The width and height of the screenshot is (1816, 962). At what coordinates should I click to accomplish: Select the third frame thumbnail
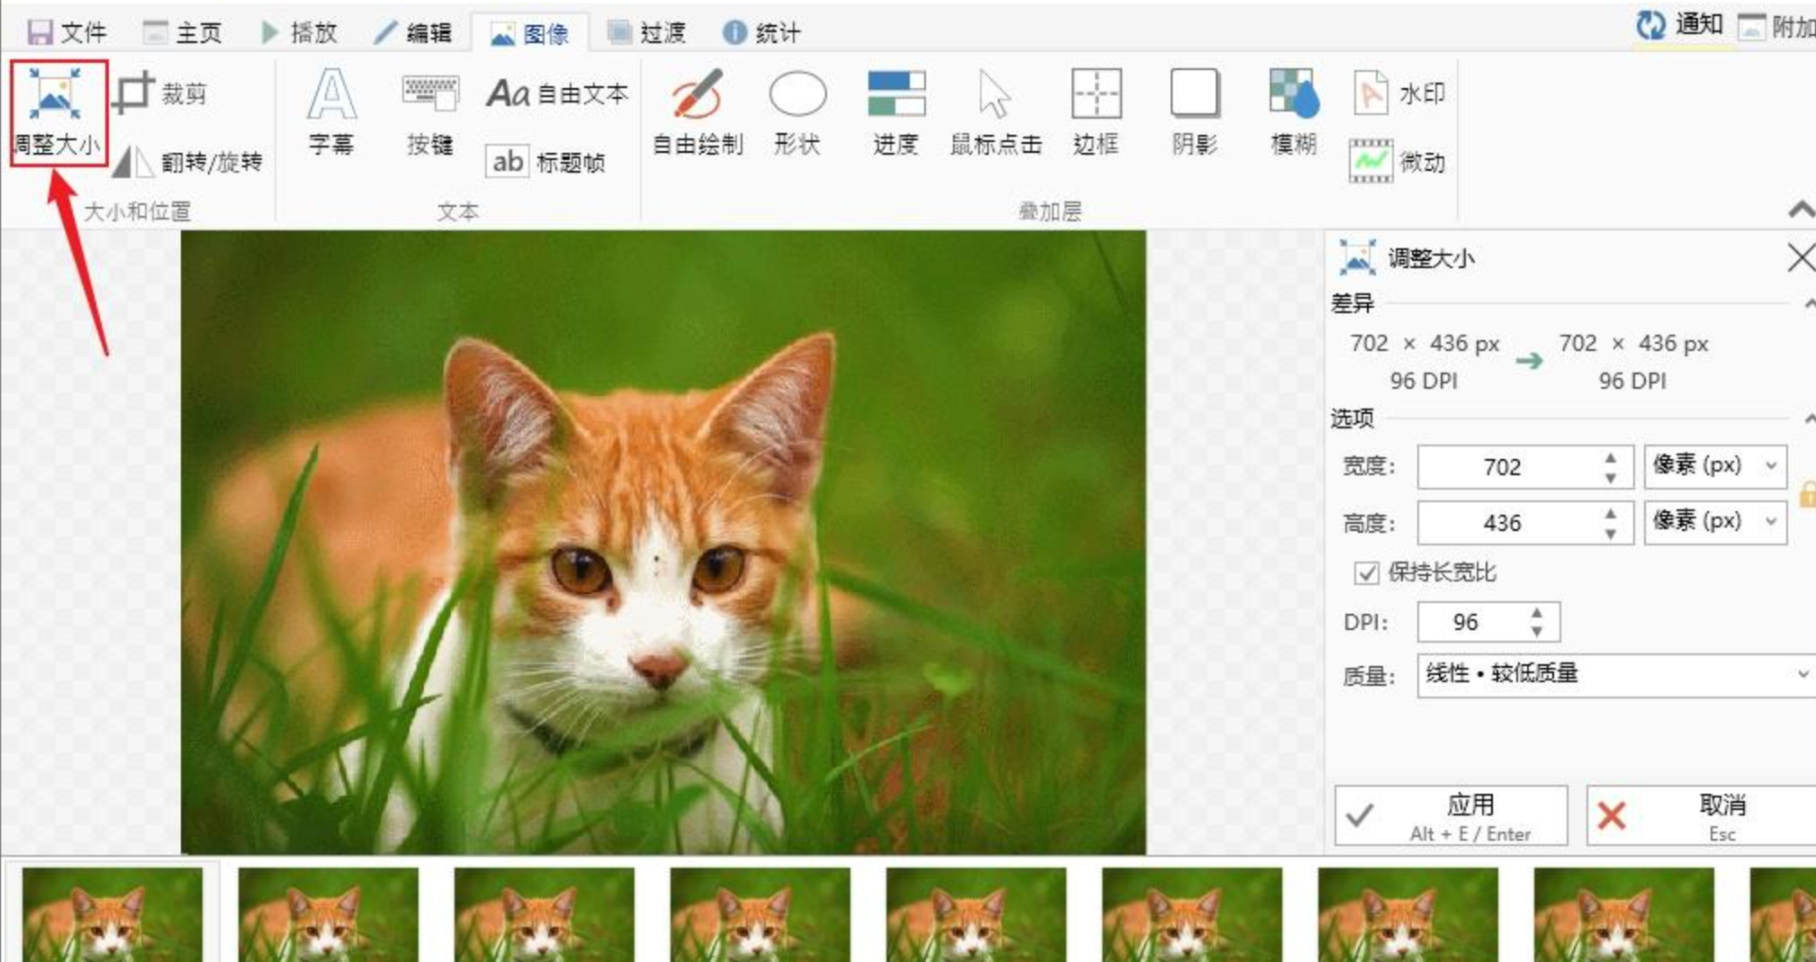click(x=544, y=914)
